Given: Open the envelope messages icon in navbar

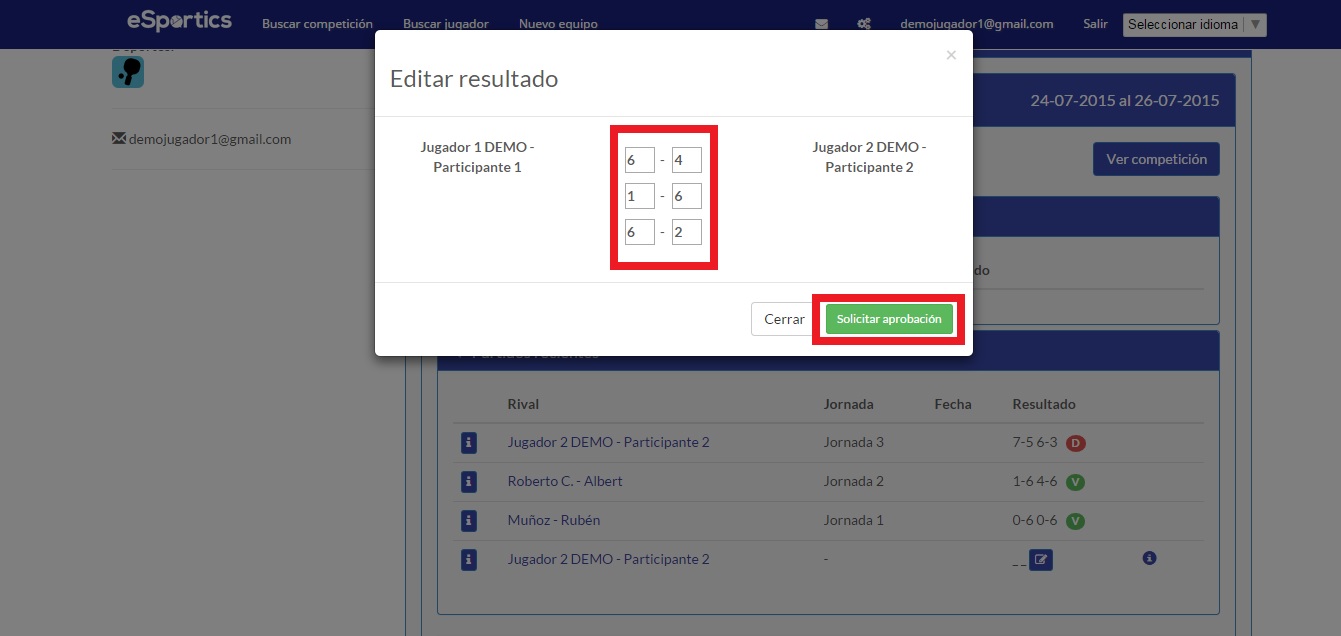Looking at the screenshot, I should [821, 24].
